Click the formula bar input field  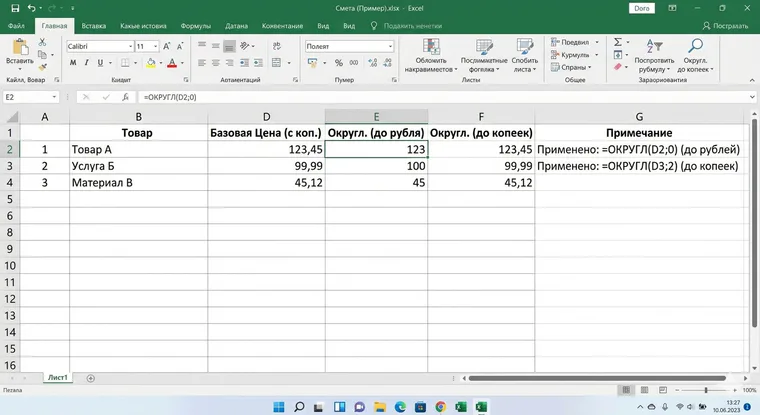coord(443,97)
